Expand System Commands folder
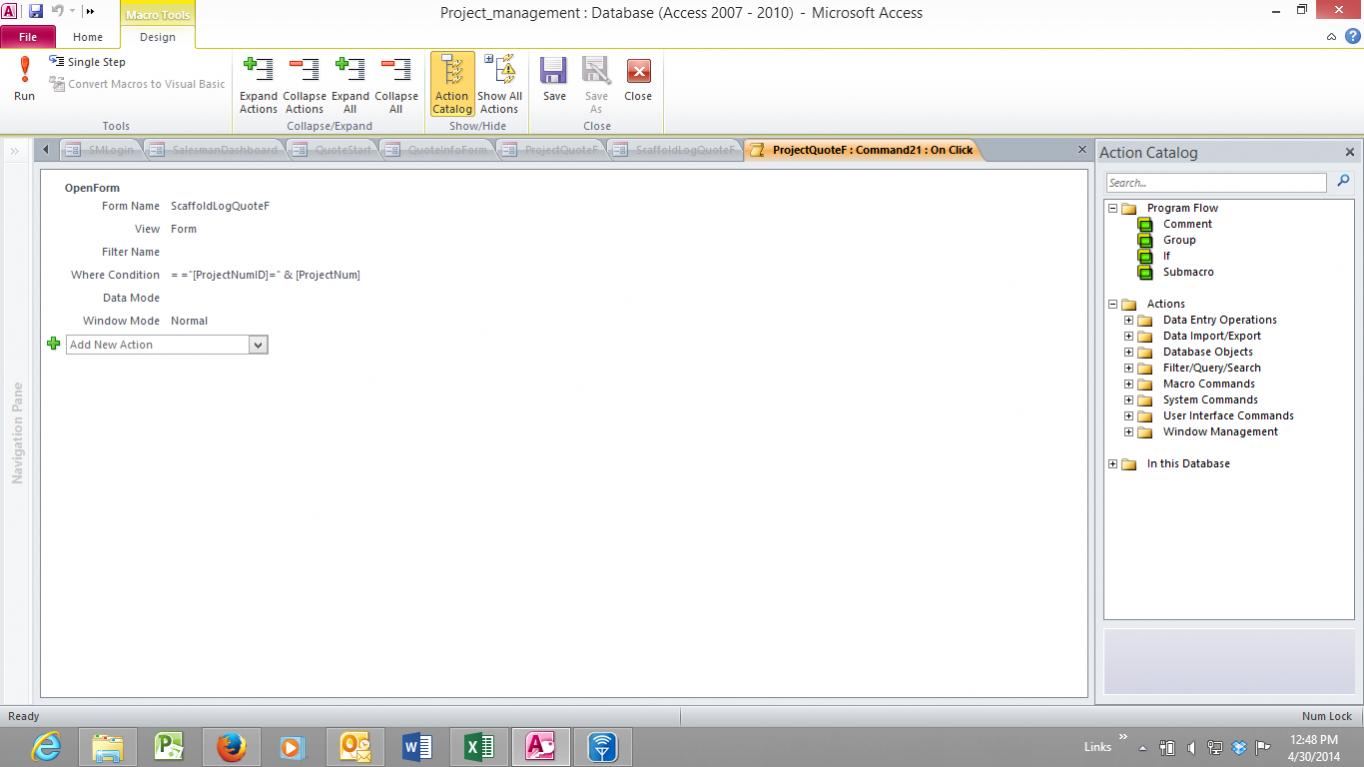The width and height of the screenshot is (1364, 767). (1129, 400)
